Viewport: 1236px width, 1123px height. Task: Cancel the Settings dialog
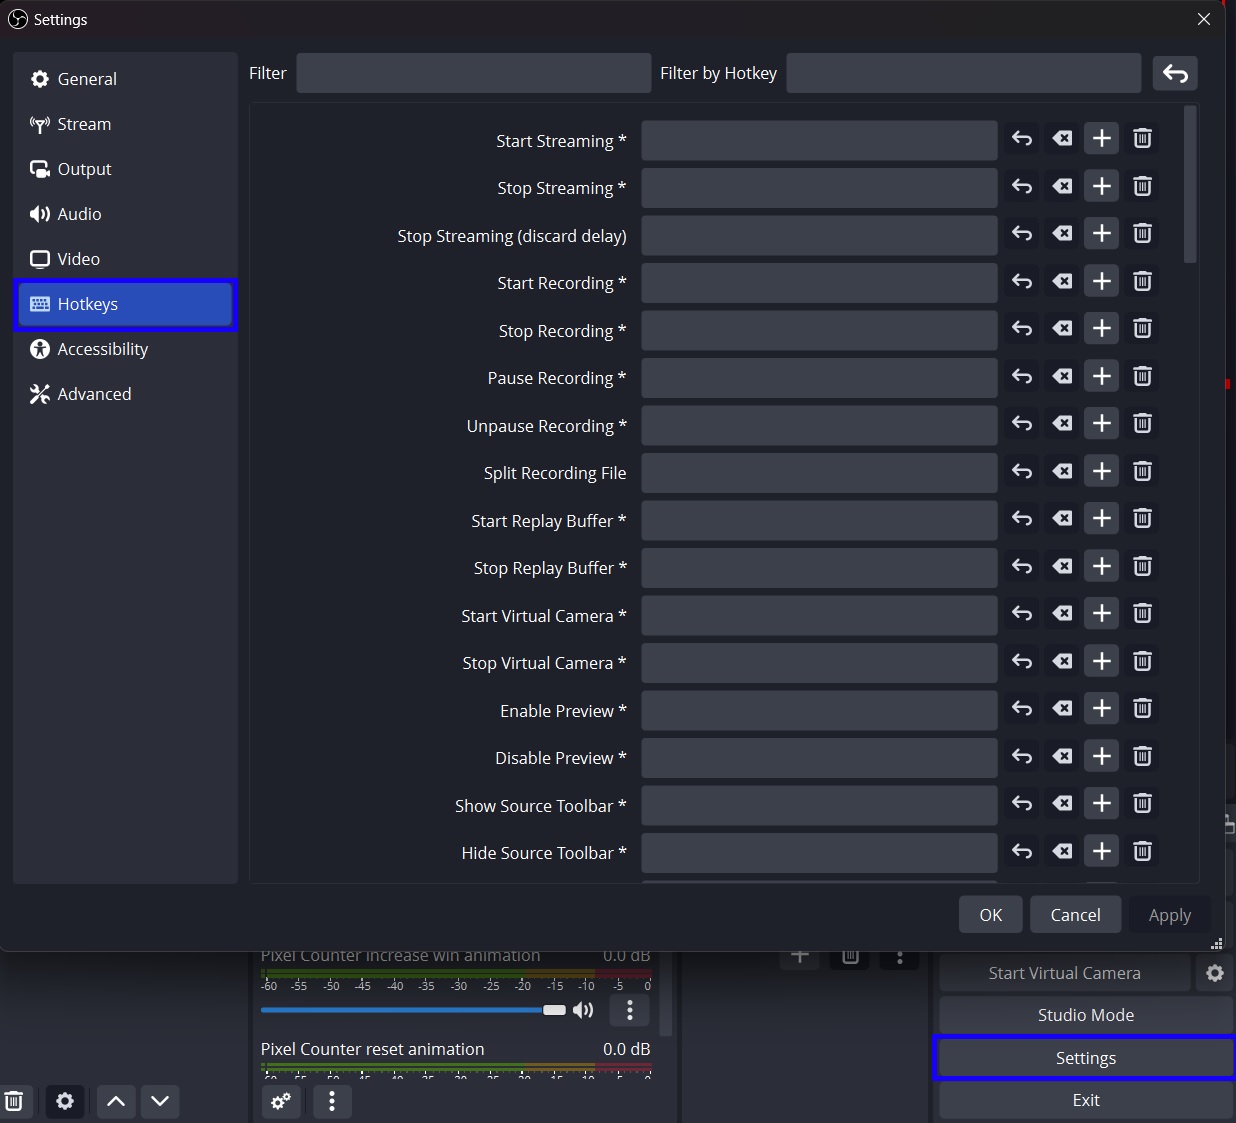[1075, 915]
